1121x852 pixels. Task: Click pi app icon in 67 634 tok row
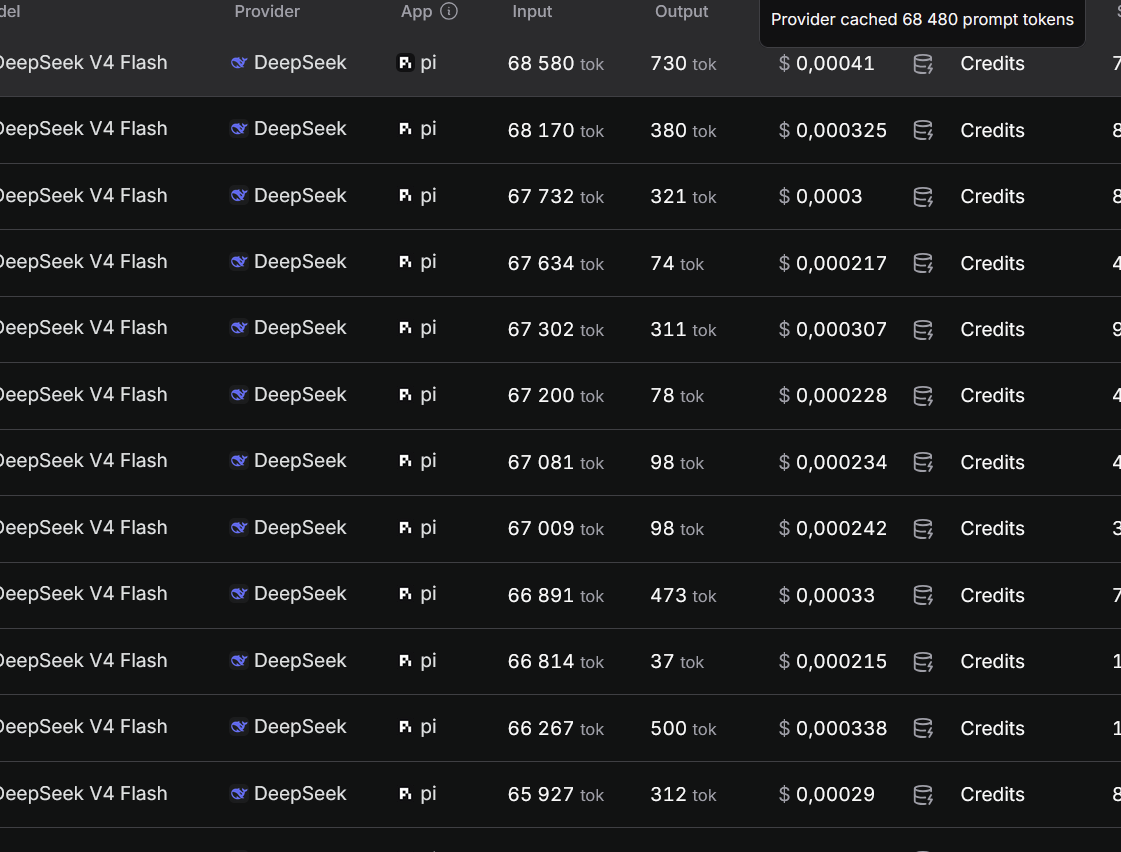point(405,262)
